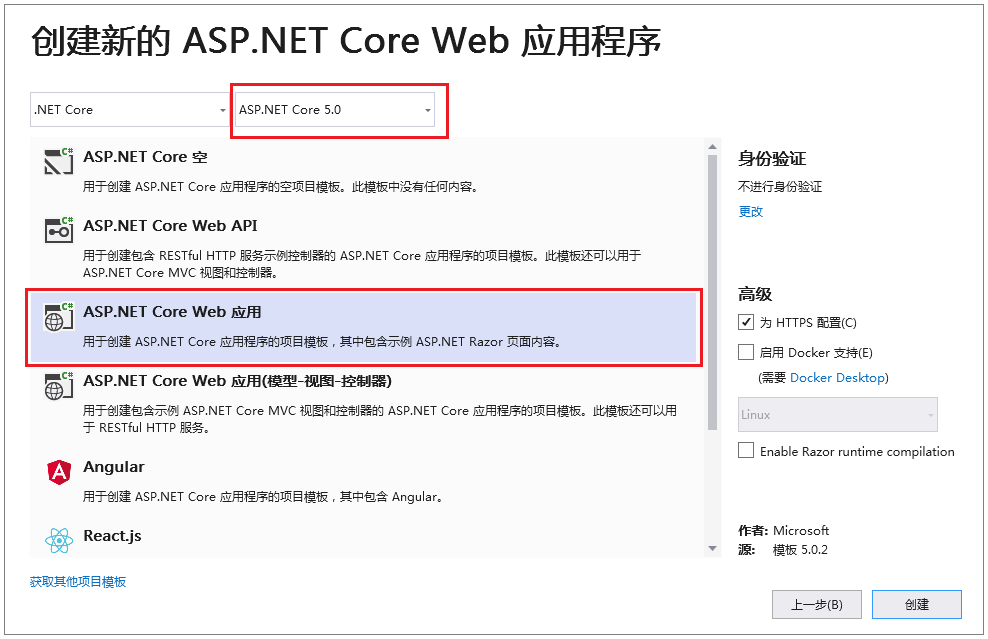
Task: Open the disabled Linux OS dropdown
Action: click(838, 414)
